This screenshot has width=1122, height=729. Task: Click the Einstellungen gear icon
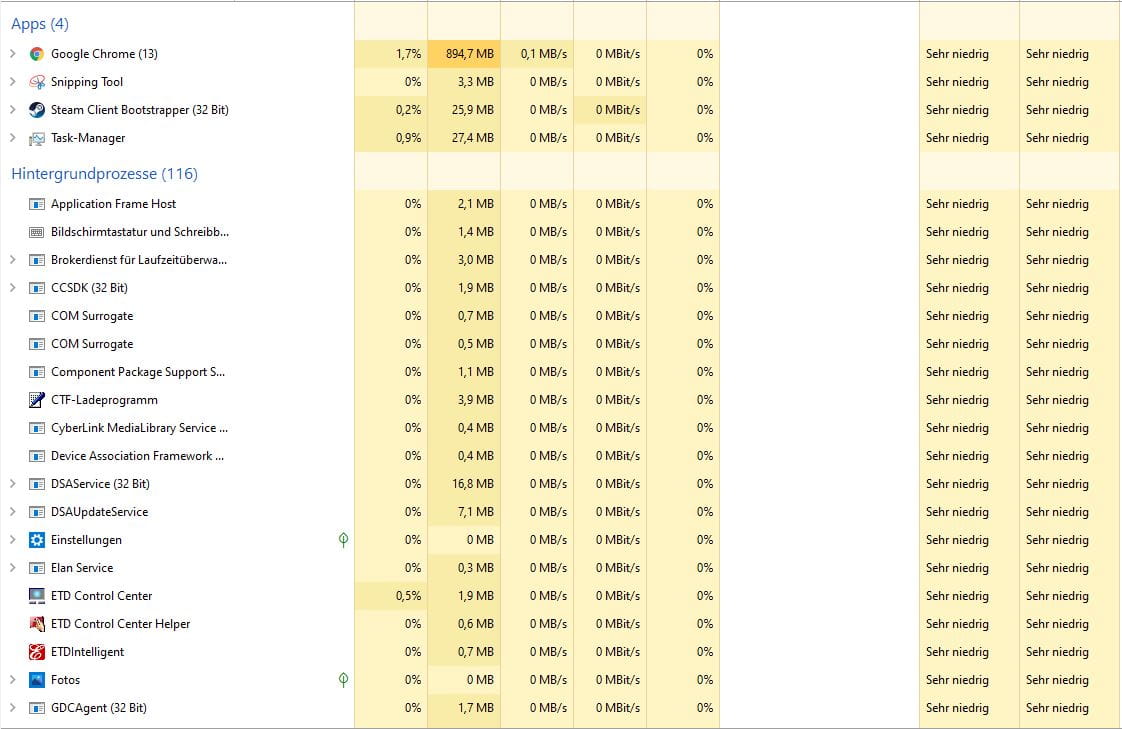point(37,540)
